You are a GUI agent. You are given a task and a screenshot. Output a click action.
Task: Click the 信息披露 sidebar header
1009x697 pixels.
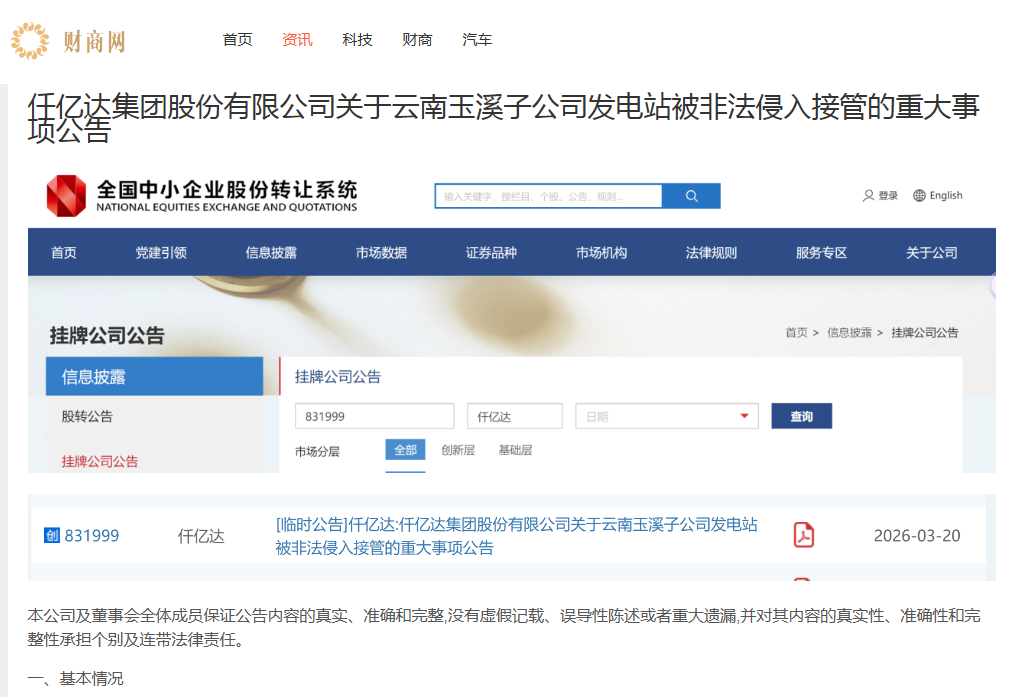coord(154,376)
